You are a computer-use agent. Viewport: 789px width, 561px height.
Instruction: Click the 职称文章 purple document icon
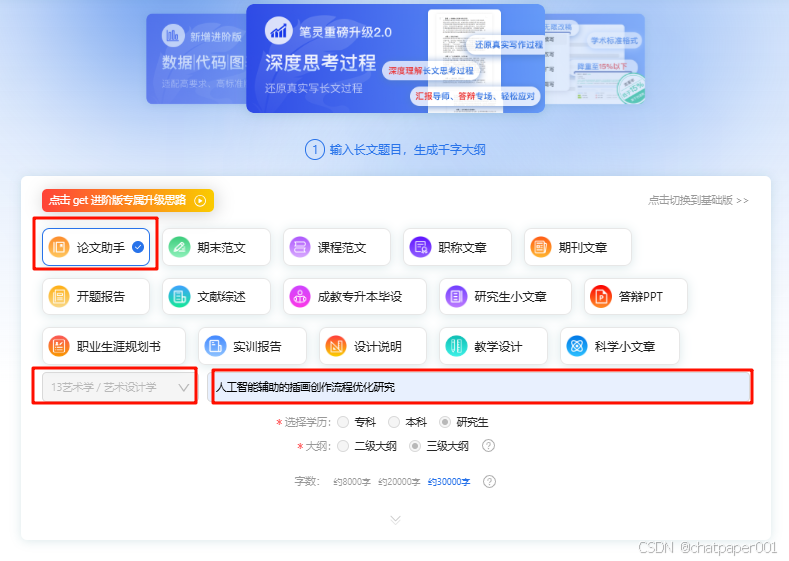420,247
